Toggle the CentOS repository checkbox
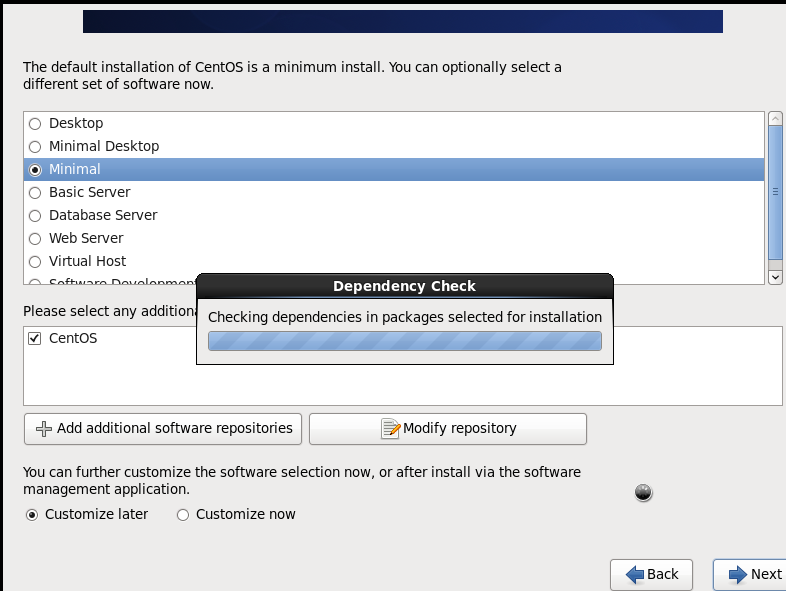The image size is (786, 591). pyautogui.click(x=35, y=339)
